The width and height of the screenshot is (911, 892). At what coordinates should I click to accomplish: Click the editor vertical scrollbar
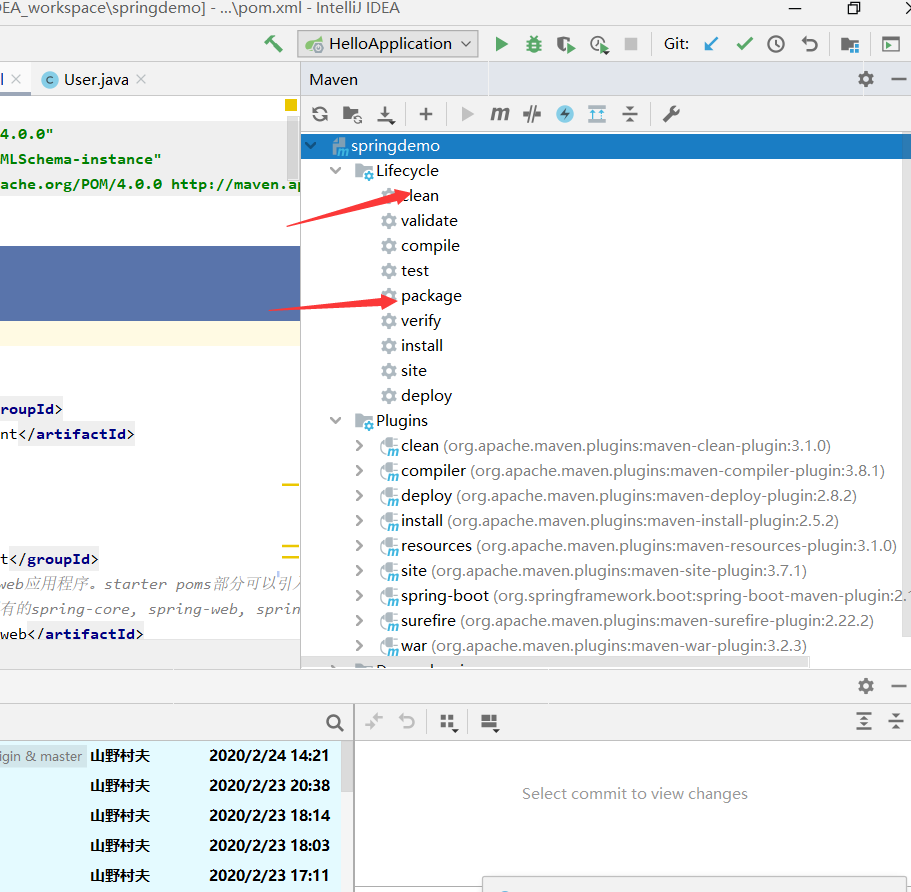pyautogui.click(x=293, y=149)
